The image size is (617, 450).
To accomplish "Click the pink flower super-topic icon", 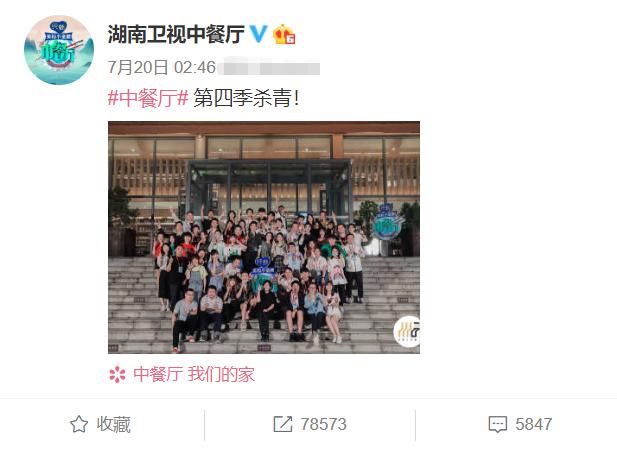I will tap(117, 374).
